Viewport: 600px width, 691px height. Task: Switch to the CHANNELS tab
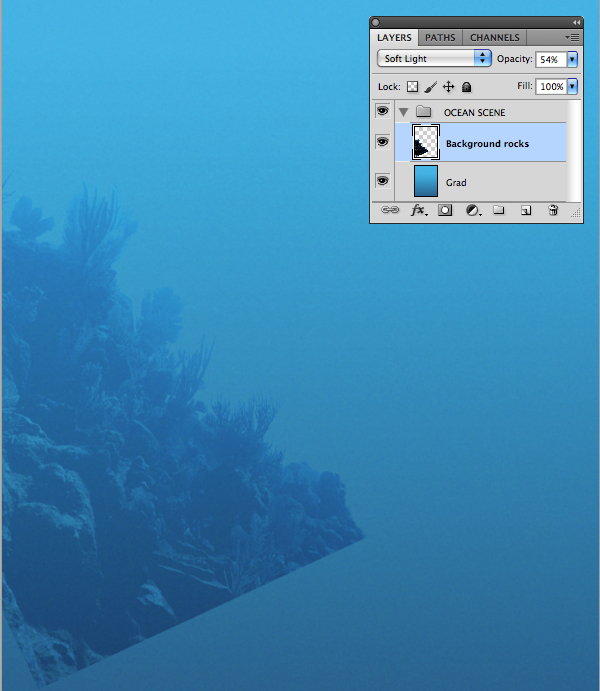pos(495,37)
